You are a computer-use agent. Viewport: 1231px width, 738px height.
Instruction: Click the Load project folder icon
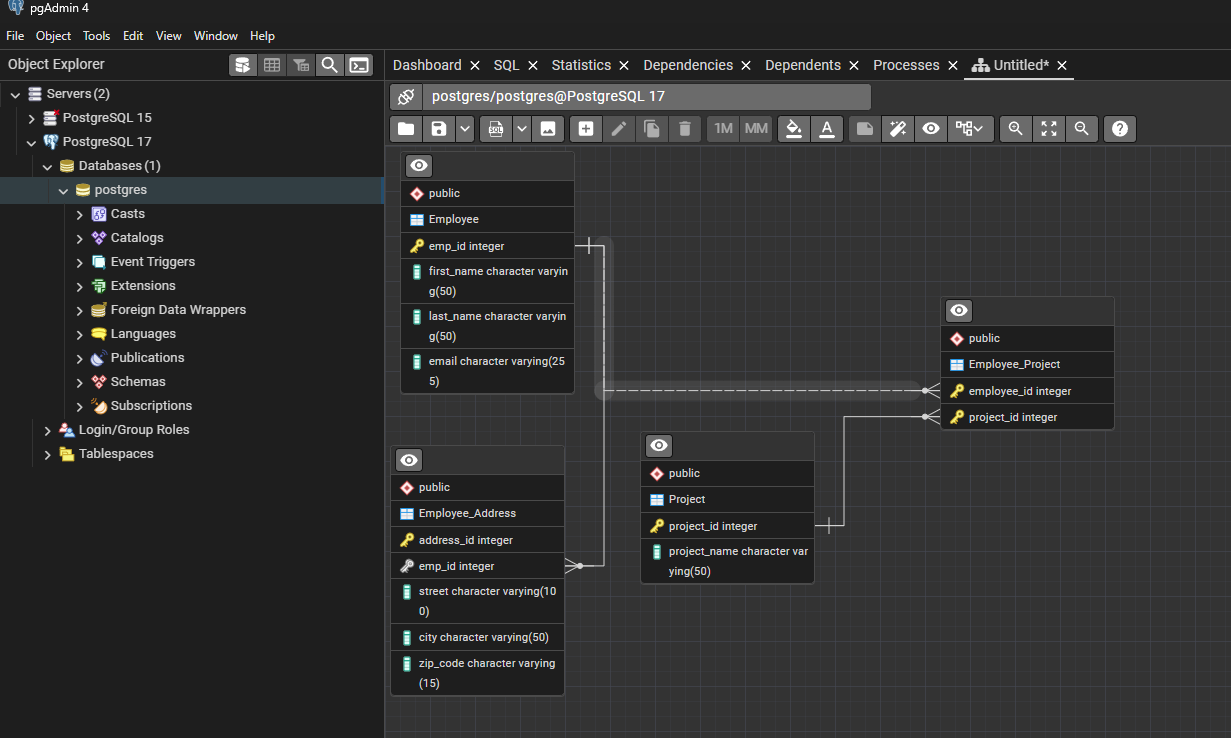(406, 129)
